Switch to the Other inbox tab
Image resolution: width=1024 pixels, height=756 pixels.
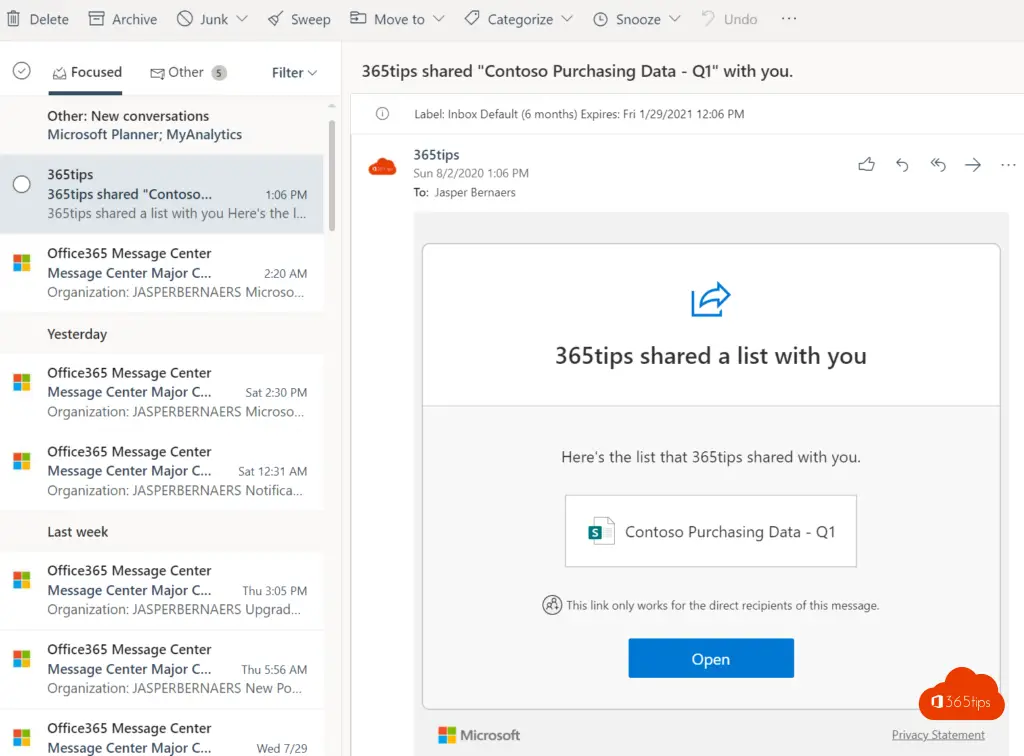186,72
